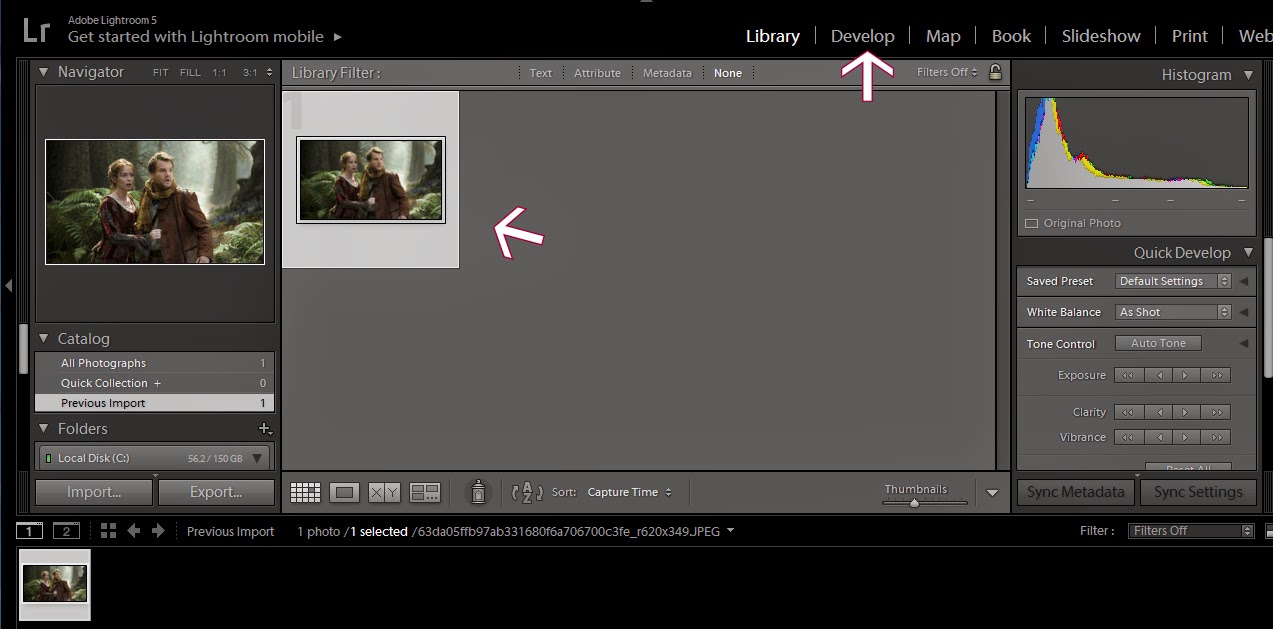Toggle the Original Photo indicator below histogram
The image size is (1273, 629).
1032,223
